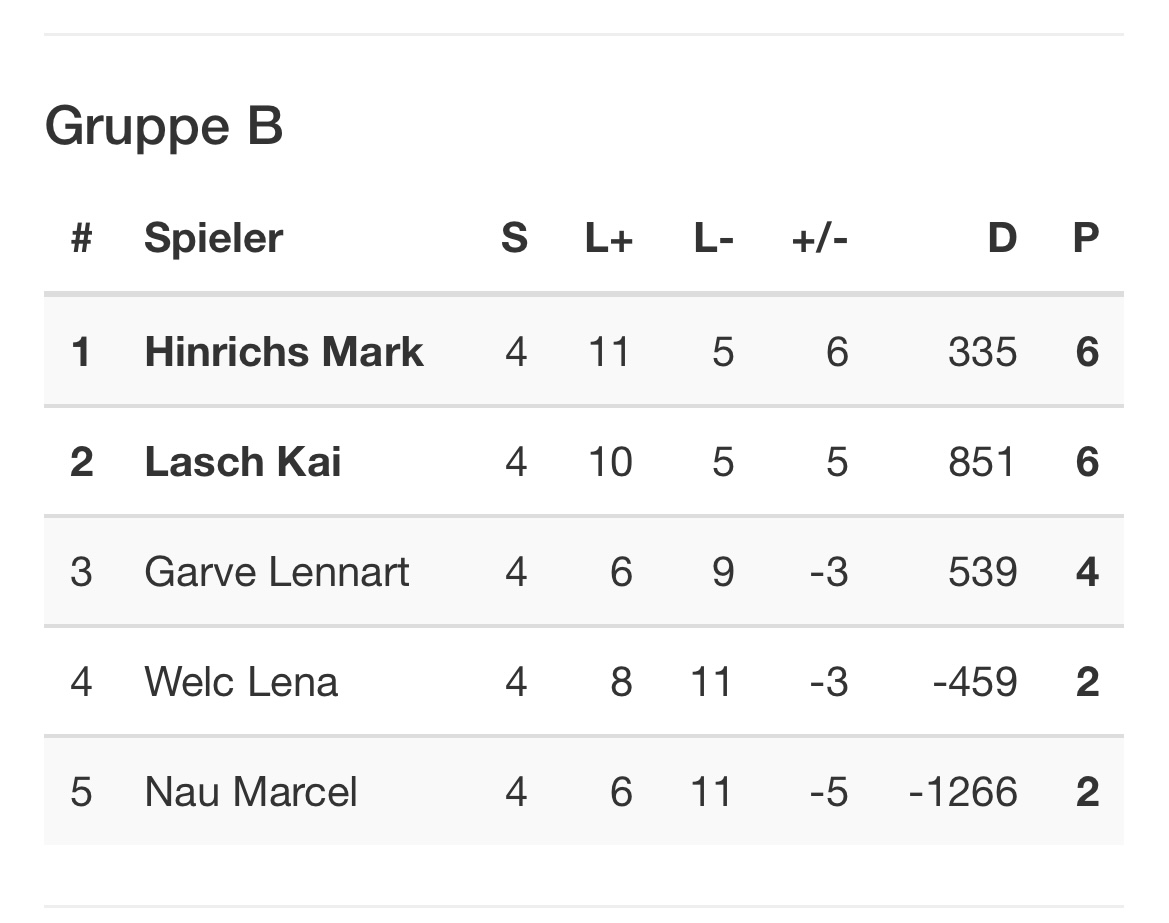Click the +/- column header
The image size is (1169, 923).
[x=819, y=239]
